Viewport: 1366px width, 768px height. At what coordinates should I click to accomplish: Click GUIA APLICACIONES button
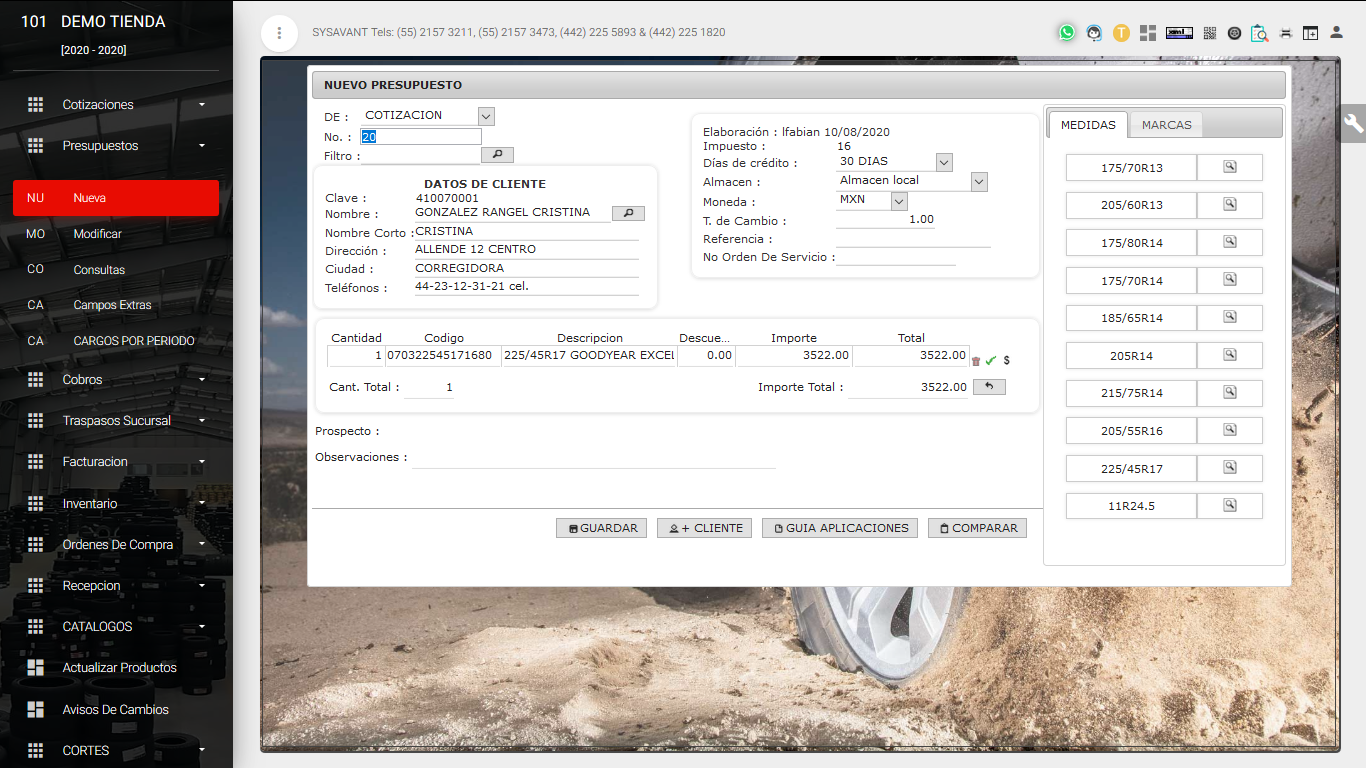tap(840, 528)
